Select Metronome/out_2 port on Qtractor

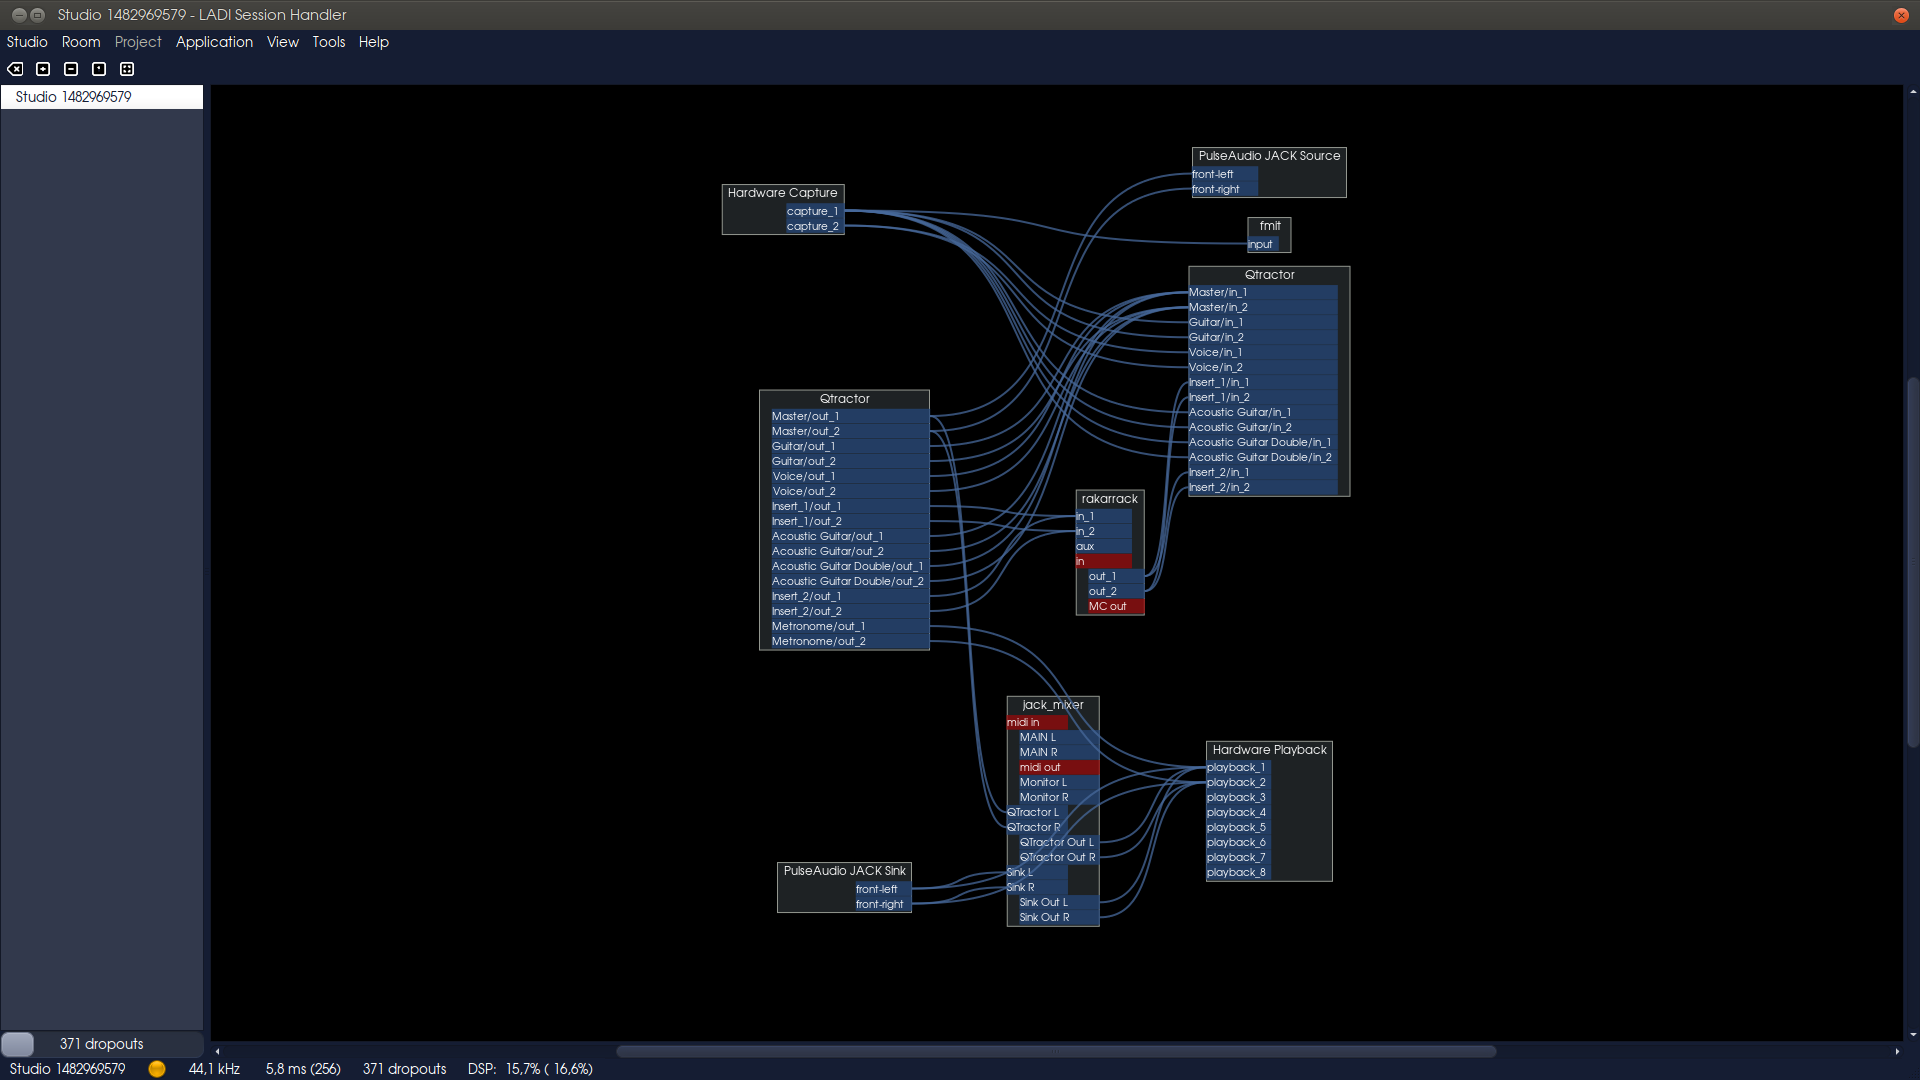(x=848, y=641)
